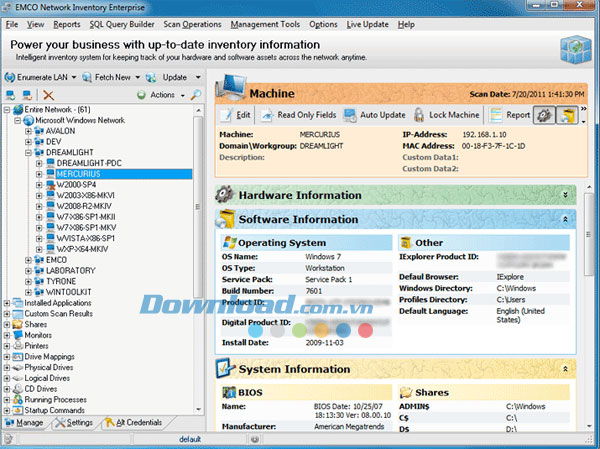The height and width of the screenshot is (449, 600).
Task: Expand the LABORATORY domain node
Action: (28, 271)
